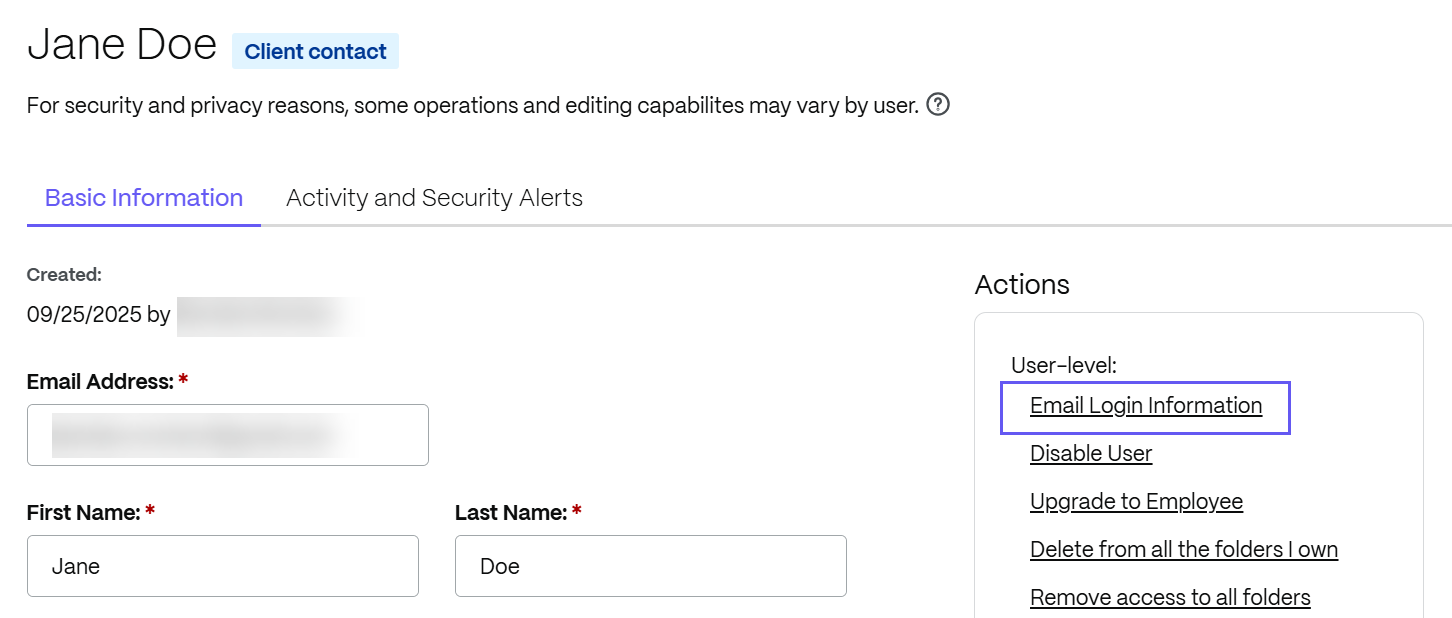Open the Activity and Security Alerts tab
This screenshot has height=618, width=1452.
coord(434,198)
